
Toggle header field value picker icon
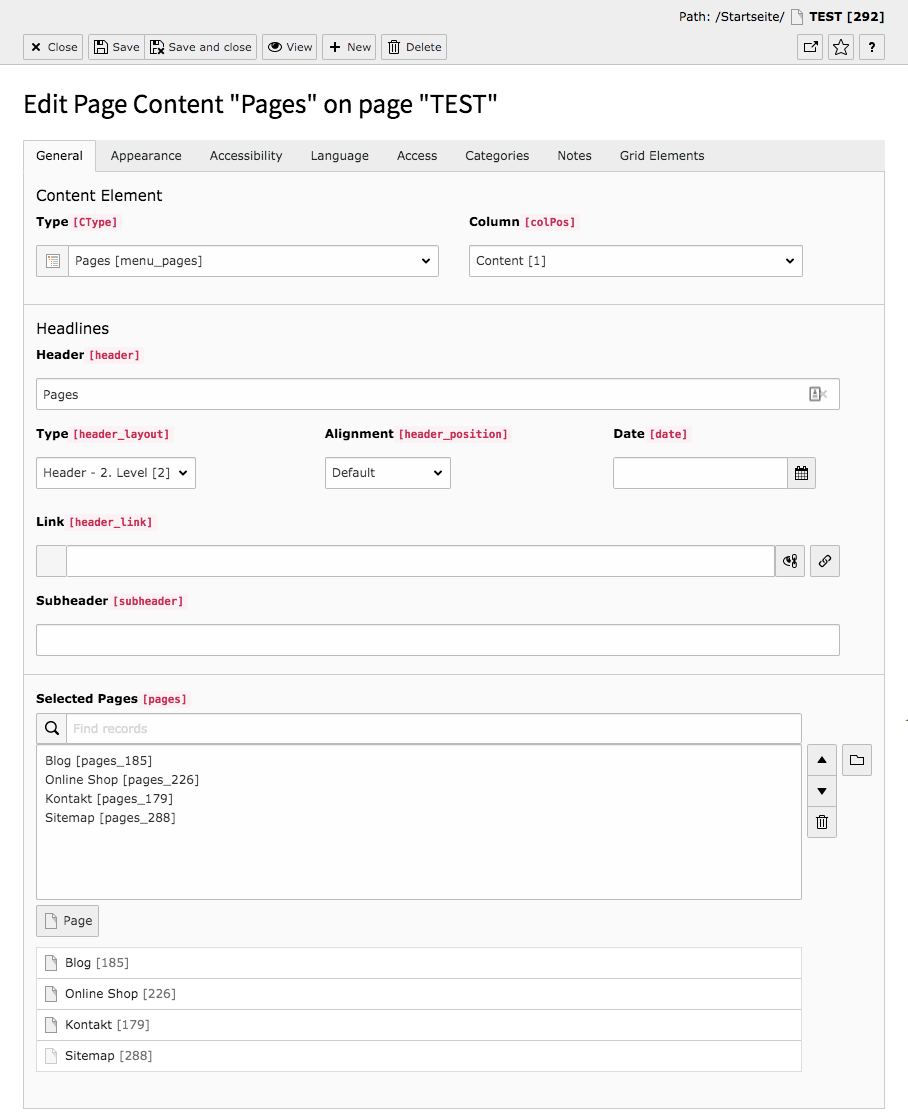pos(818,394)
